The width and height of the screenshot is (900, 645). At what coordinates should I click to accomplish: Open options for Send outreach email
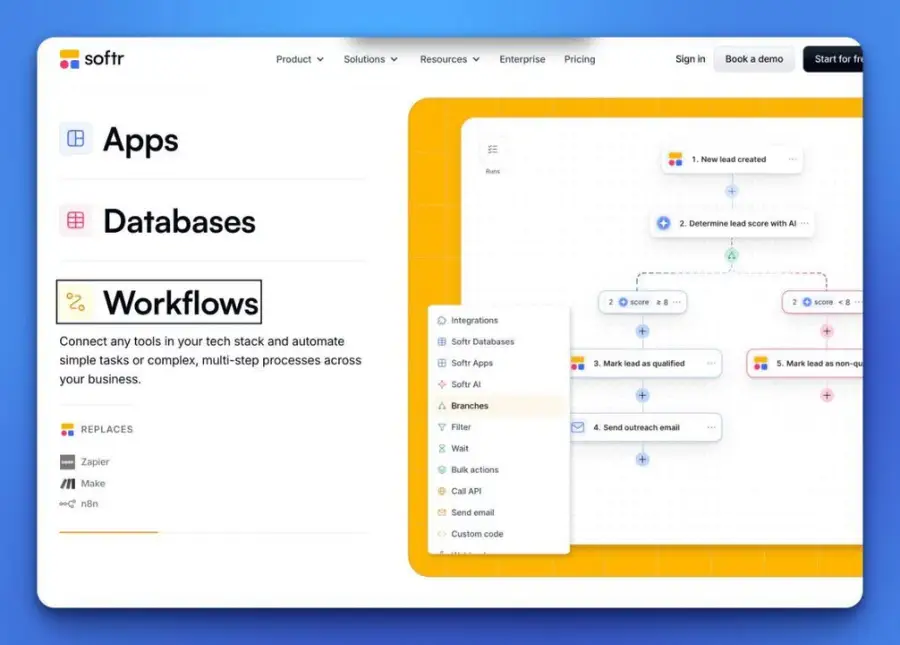(711, 428)
